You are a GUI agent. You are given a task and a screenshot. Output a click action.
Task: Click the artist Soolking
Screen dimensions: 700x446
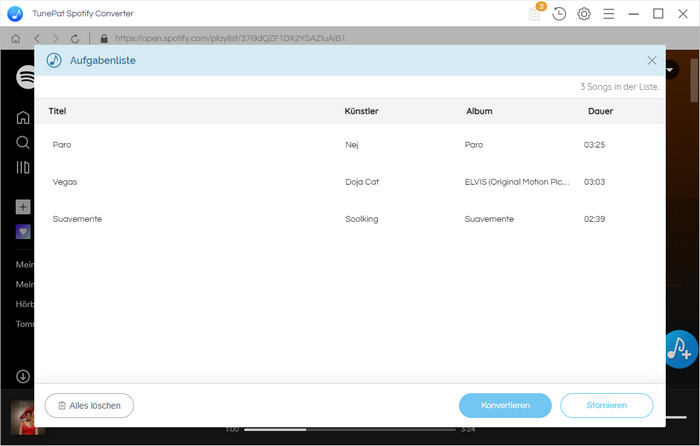pyautogui.click(x=362, y=219)
